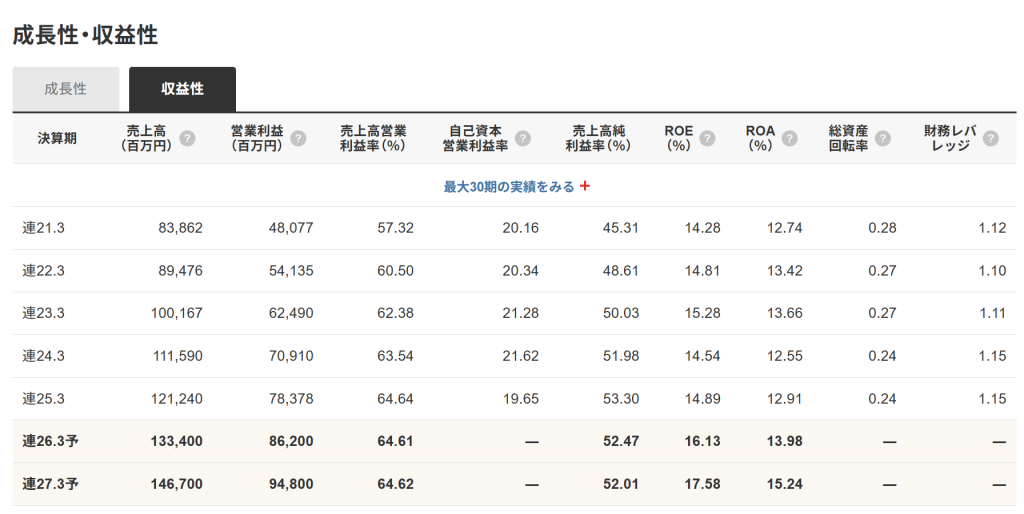Click operating margin value 57.32

[396, 228]
